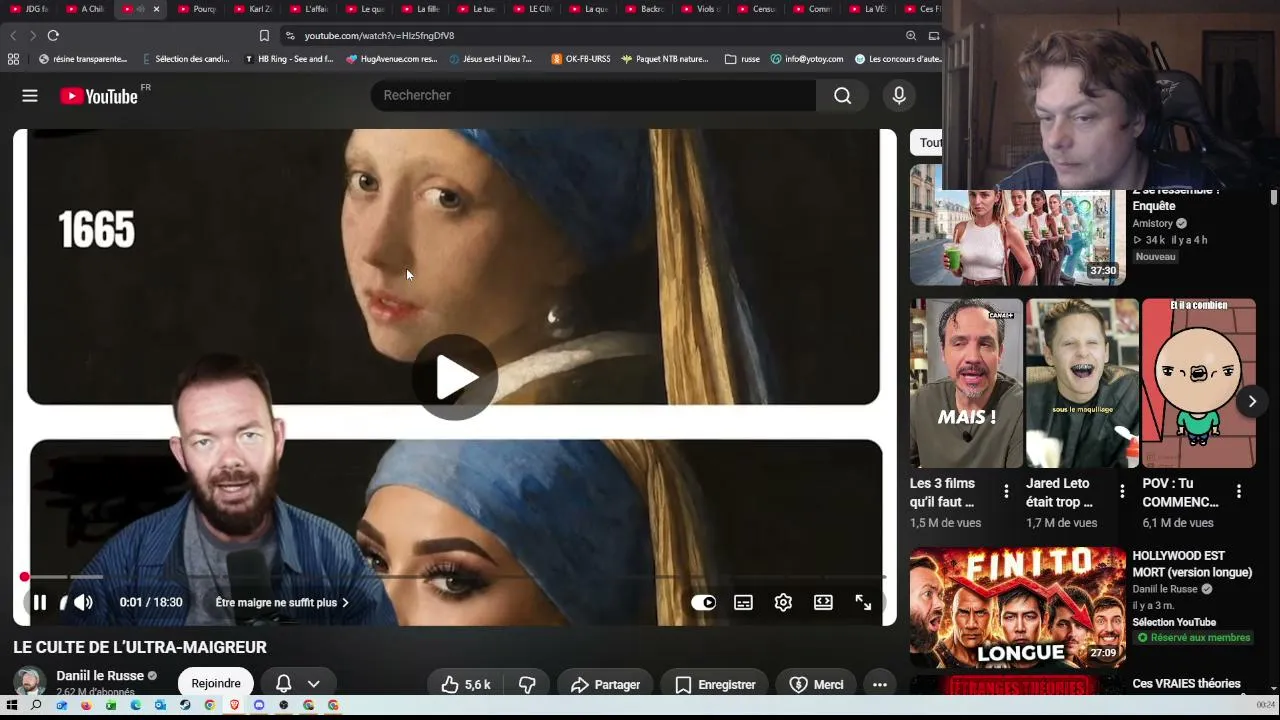The height and width of the screenshot is (720, 1280).
Task: Show more shorts with the next arrow
Action: tap(1252, 401)
